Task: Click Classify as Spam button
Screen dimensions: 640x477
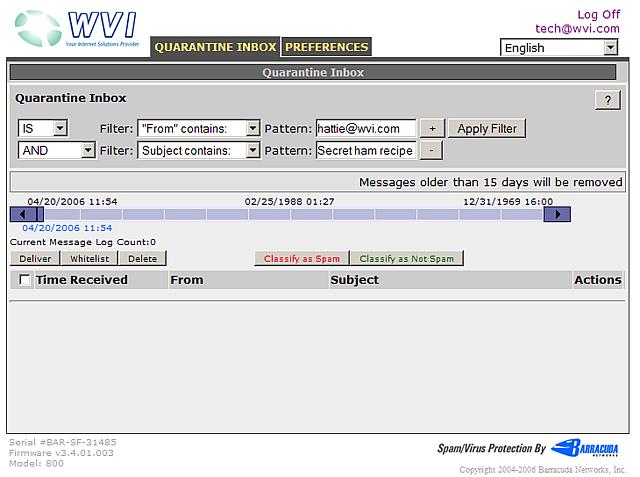Action: [x=302, y=259]
